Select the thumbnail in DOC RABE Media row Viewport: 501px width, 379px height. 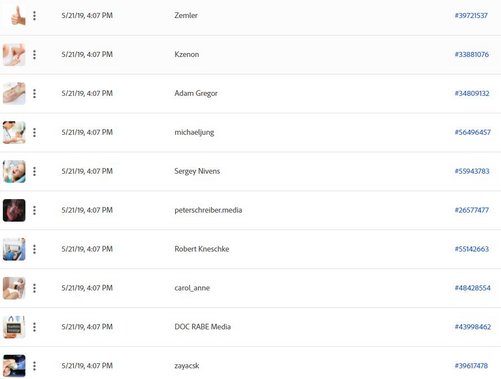(x=14, y=327)
